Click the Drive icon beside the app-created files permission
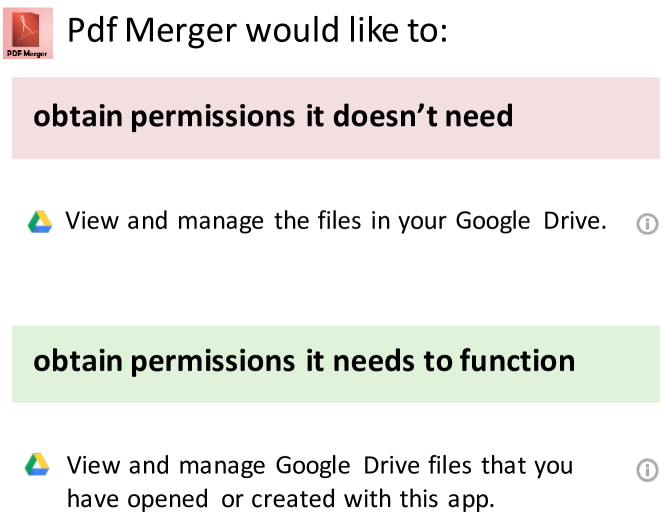Viewport: 664px width, 530px height. (39, 465)
